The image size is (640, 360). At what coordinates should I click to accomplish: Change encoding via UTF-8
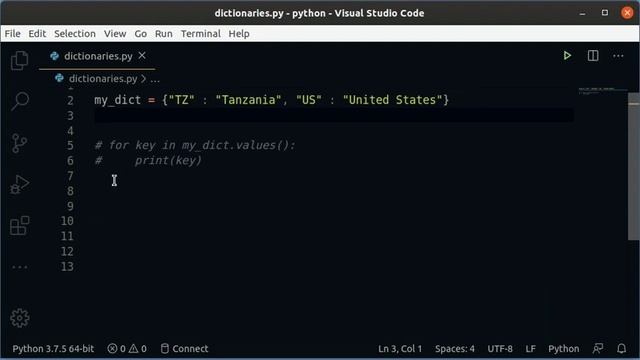tap(500, 349)
